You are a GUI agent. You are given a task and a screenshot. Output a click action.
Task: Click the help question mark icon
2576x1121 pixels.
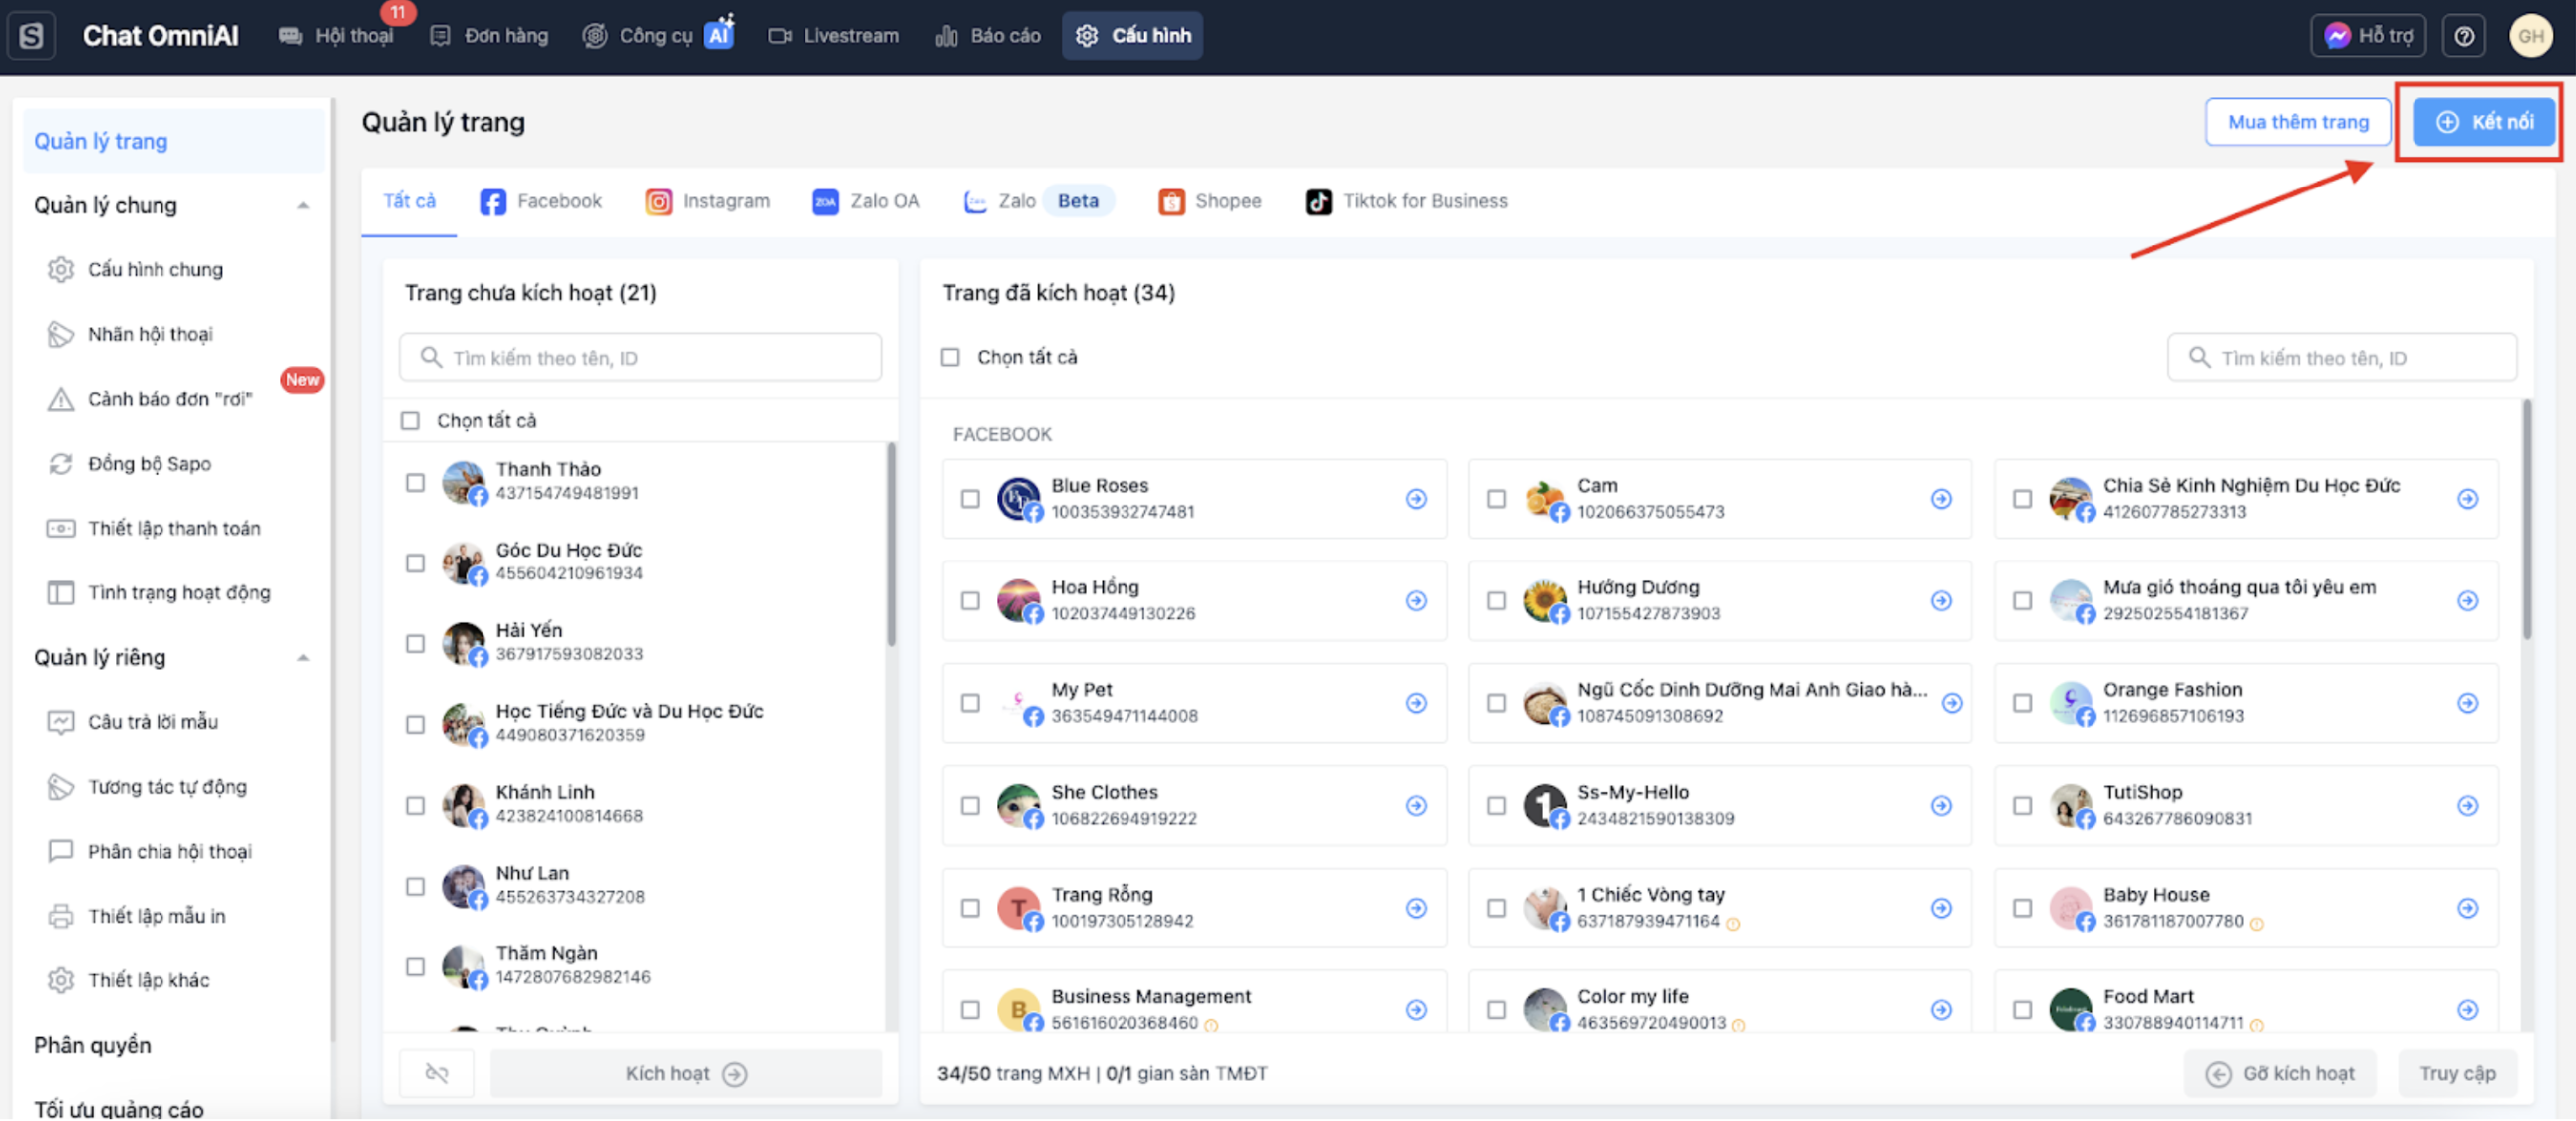coord(2464,36)
